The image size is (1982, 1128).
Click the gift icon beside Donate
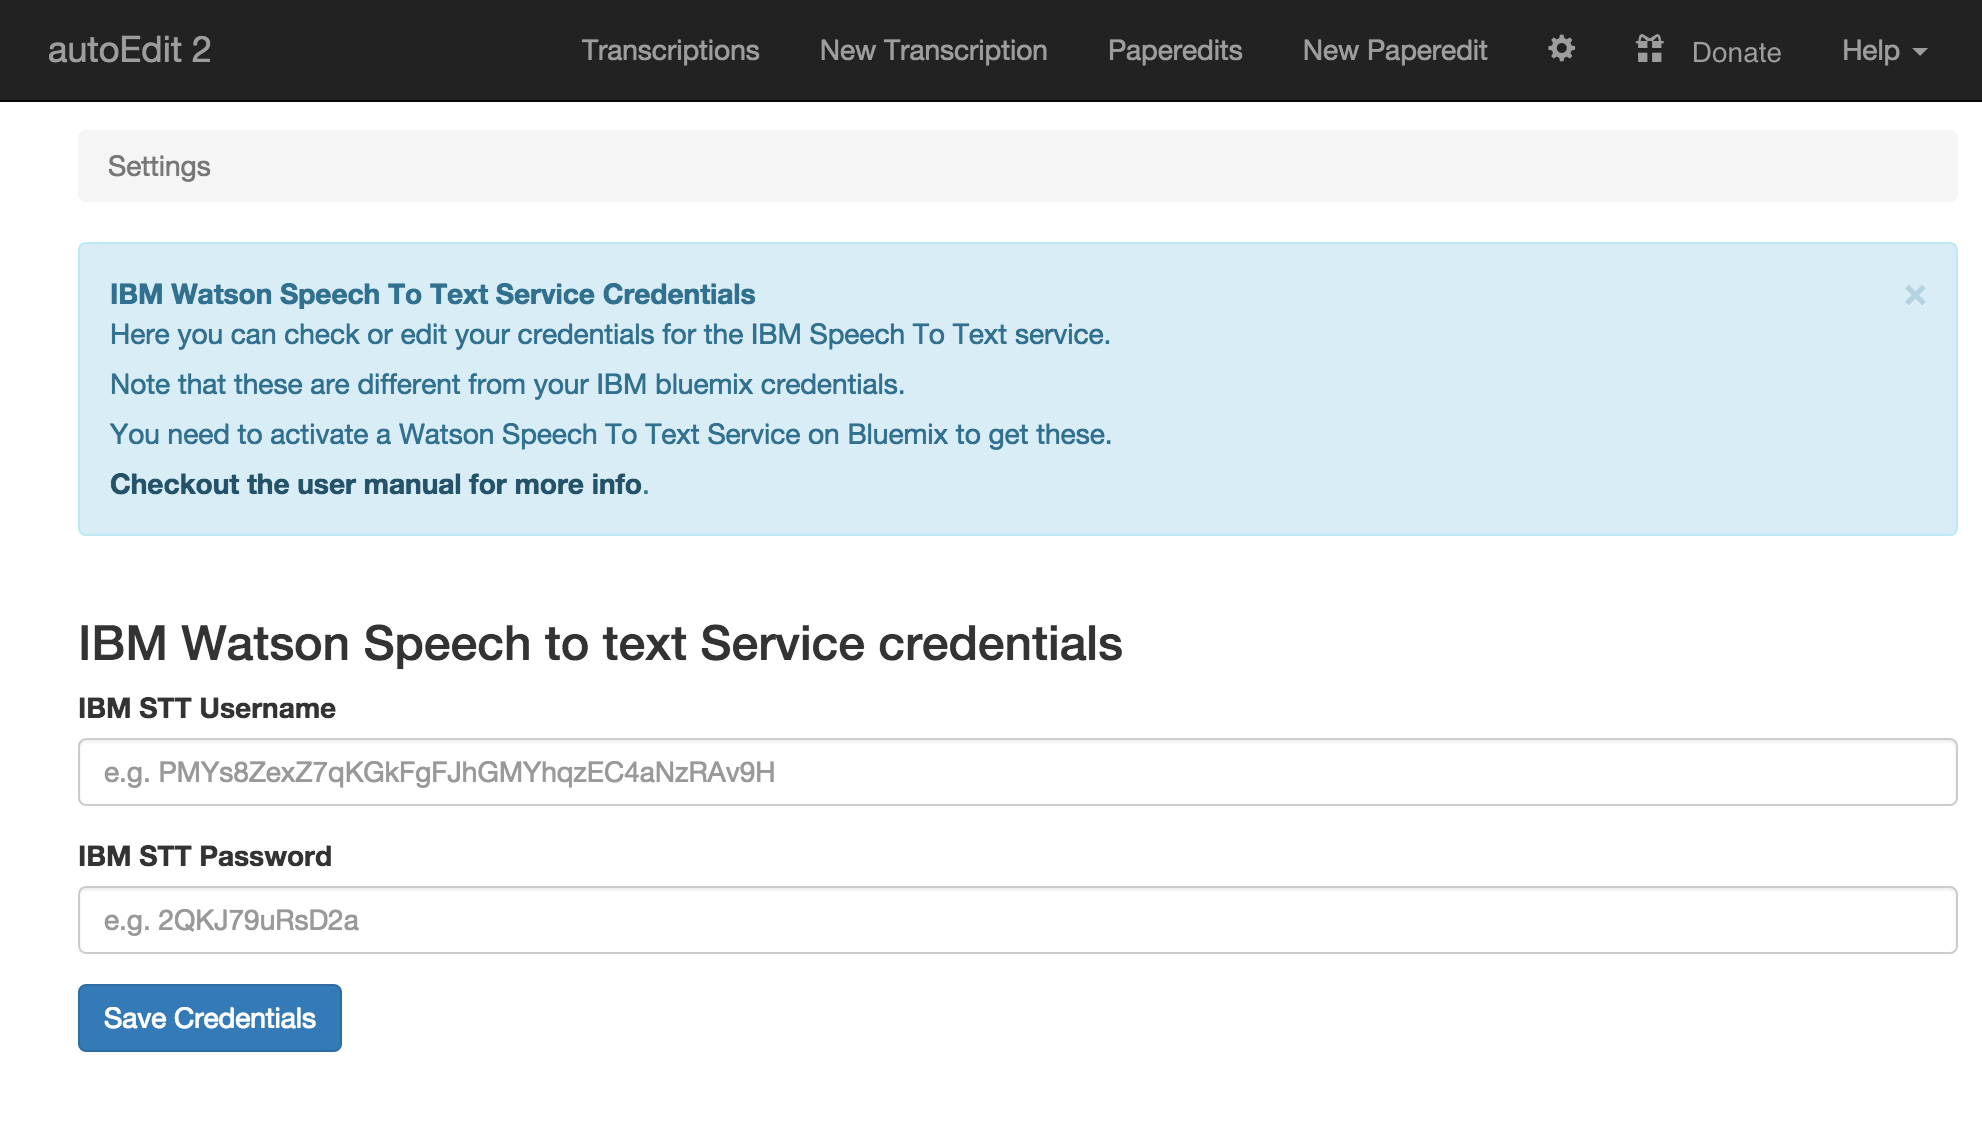tap(1649, 49)
